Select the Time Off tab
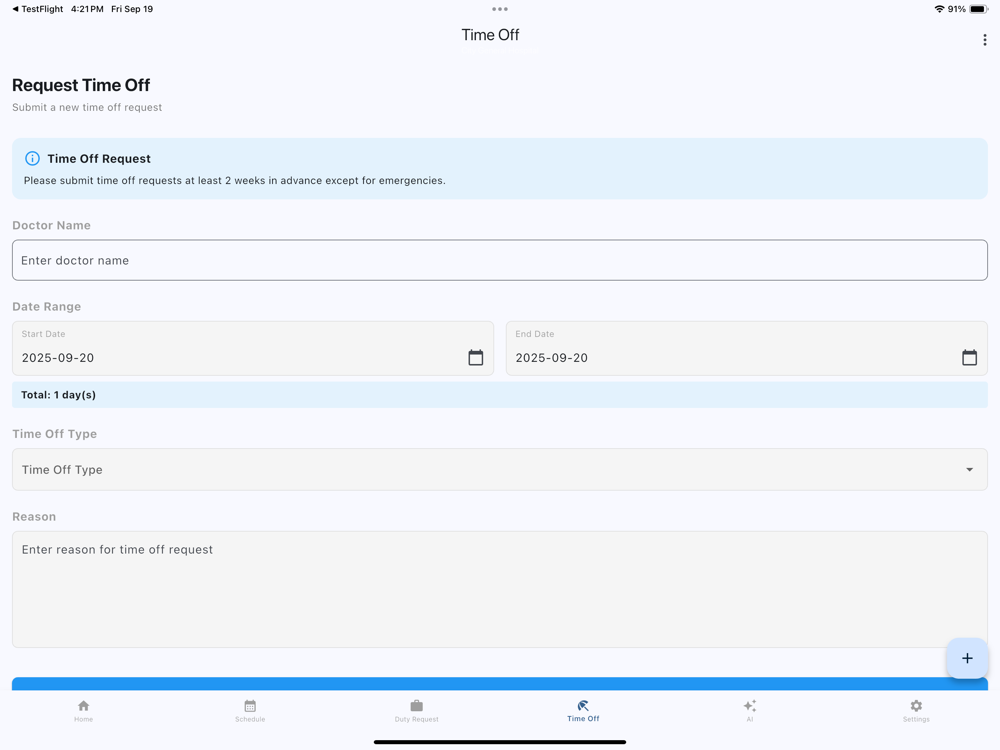The image size is (1000, 750). 583,710
